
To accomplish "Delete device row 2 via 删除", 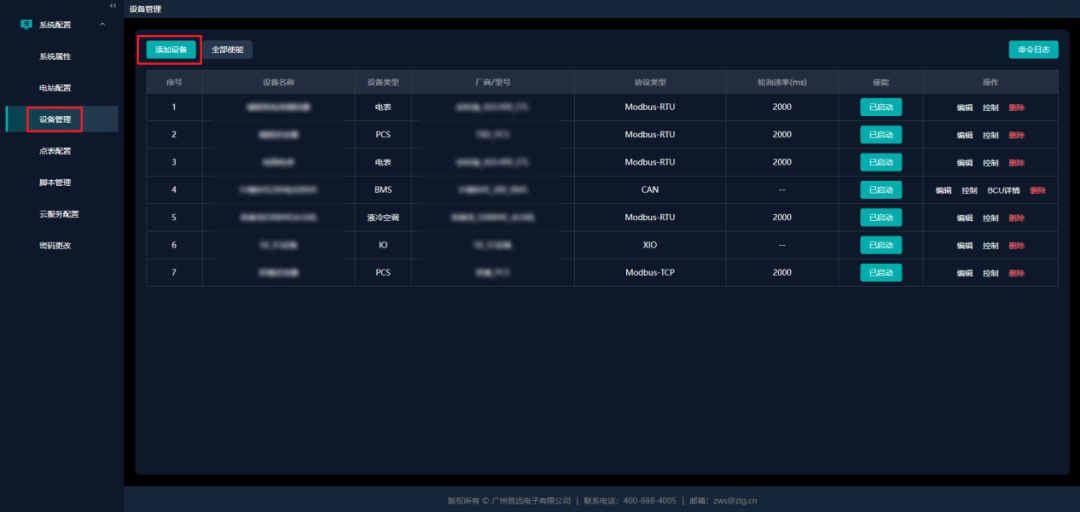I will pos(1017,135).
